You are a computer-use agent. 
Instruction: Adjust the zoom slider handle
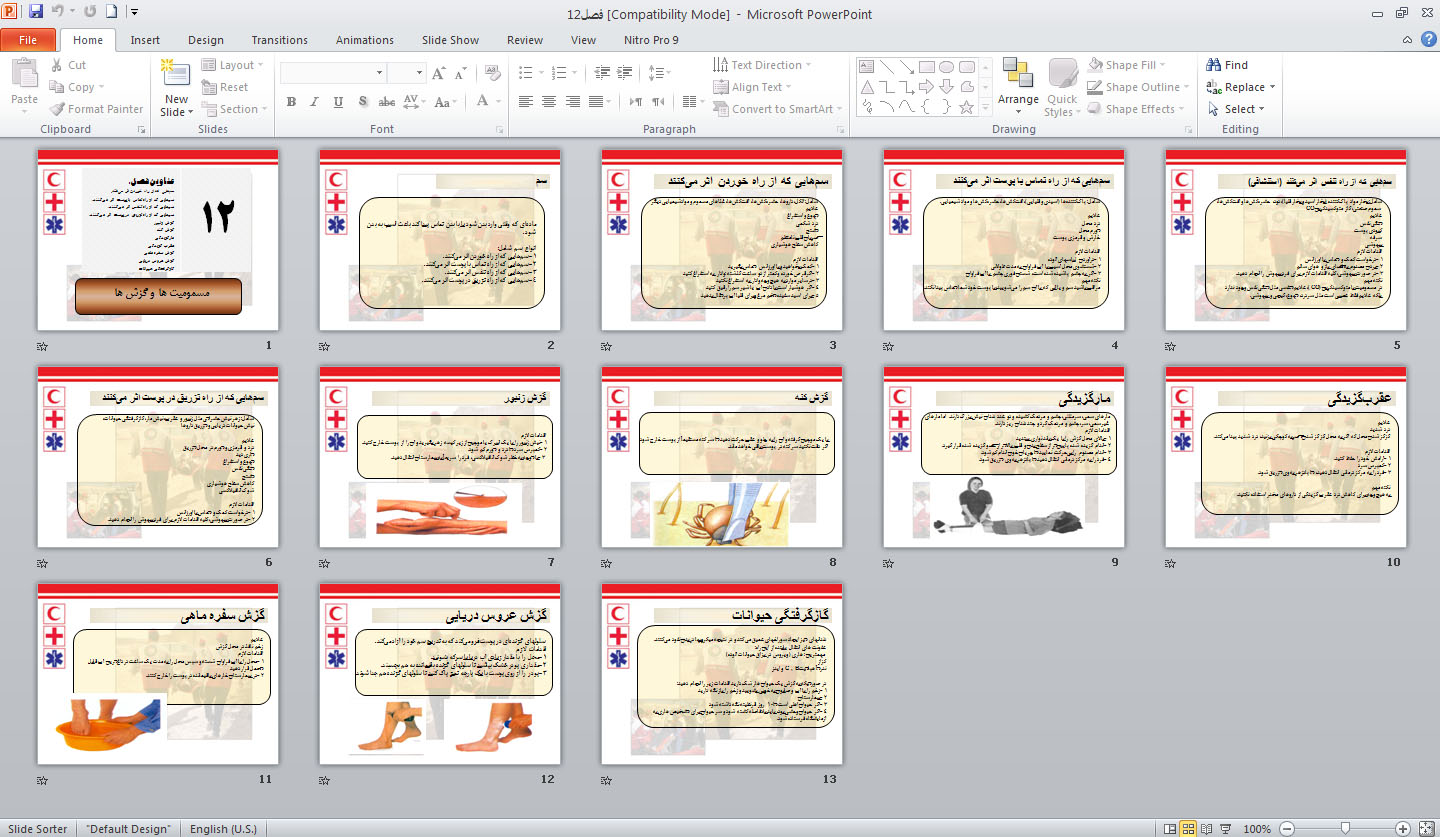(x=1346, y=828)
